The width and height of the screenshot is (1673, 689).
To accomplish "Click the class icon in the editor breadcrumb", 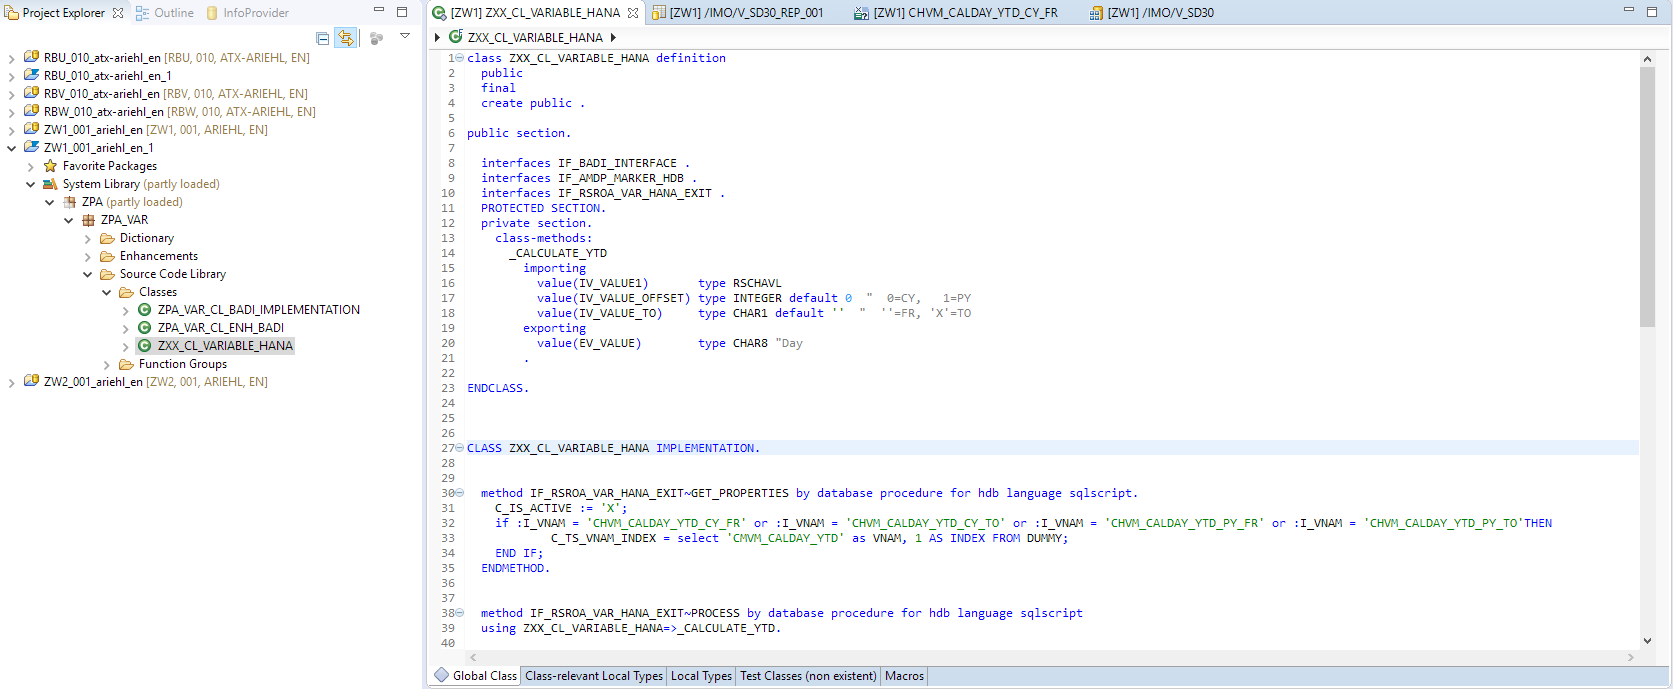I will coord(456,37).
